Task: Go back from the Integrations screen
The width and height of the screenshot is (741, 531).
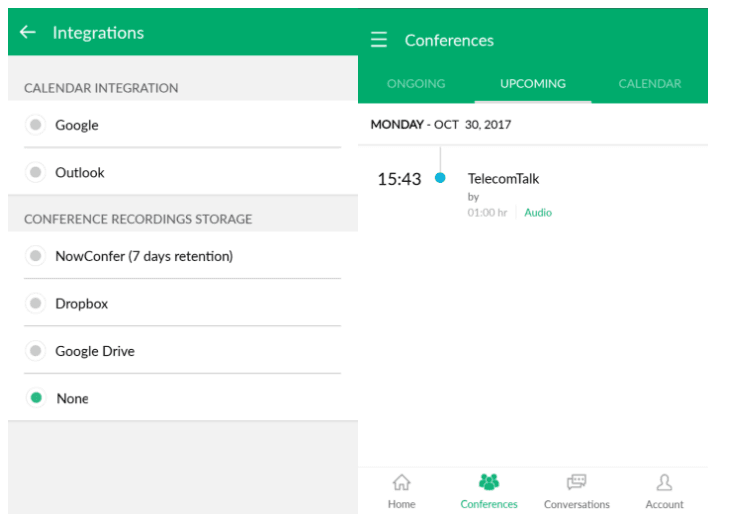Action: coord(27,32)
